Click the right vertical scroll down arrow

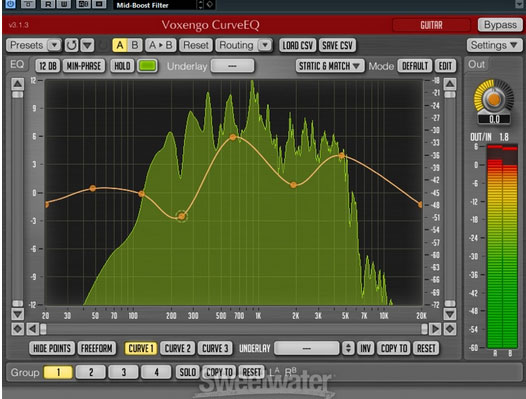(450, 314)
